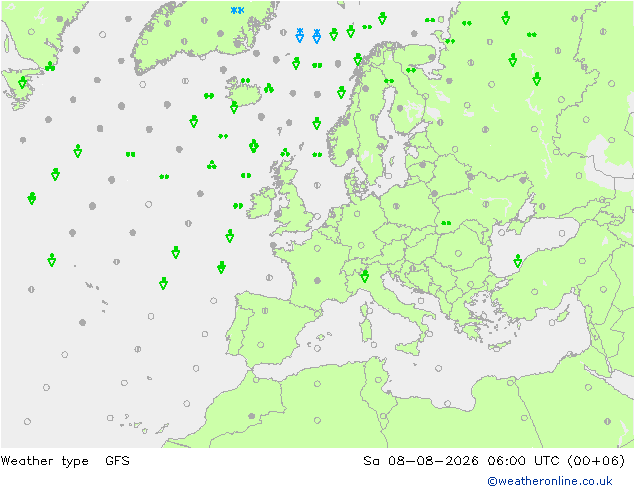The width and height of the screenshot is (634, 490).
Task: Click the green rain dots over western Ukraine
Action: [x=446, y=223]
